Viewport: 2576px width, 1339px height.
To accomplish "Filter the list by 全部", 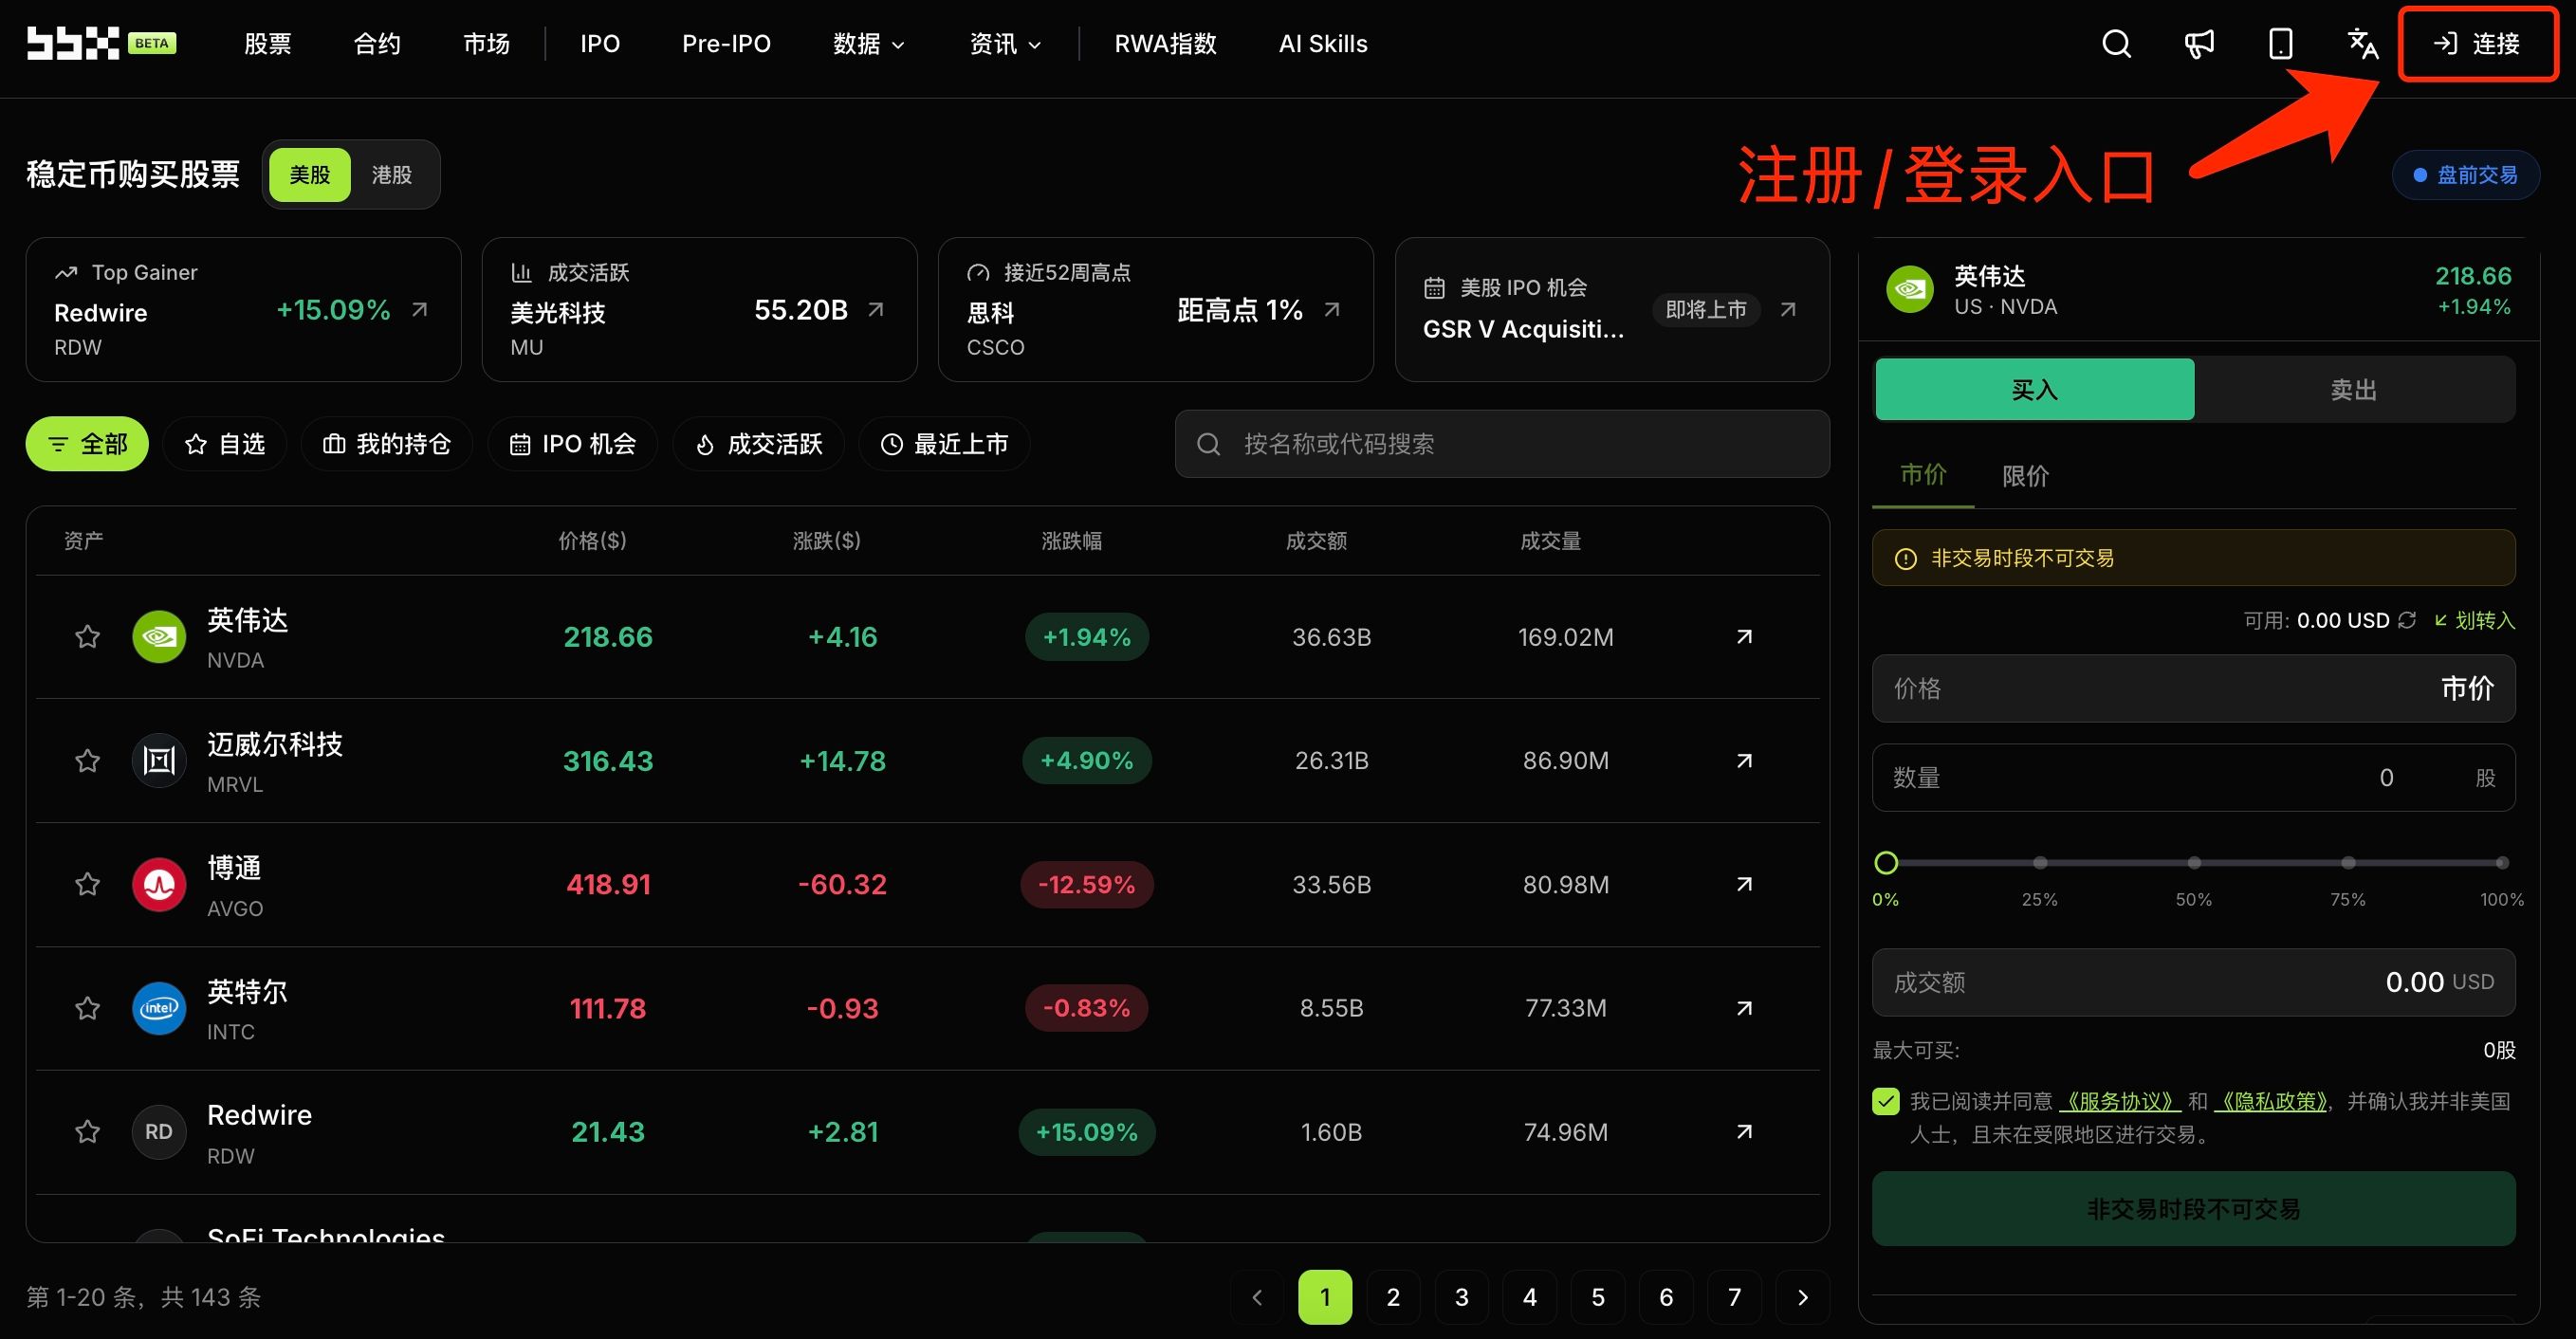I will [87, 444].
